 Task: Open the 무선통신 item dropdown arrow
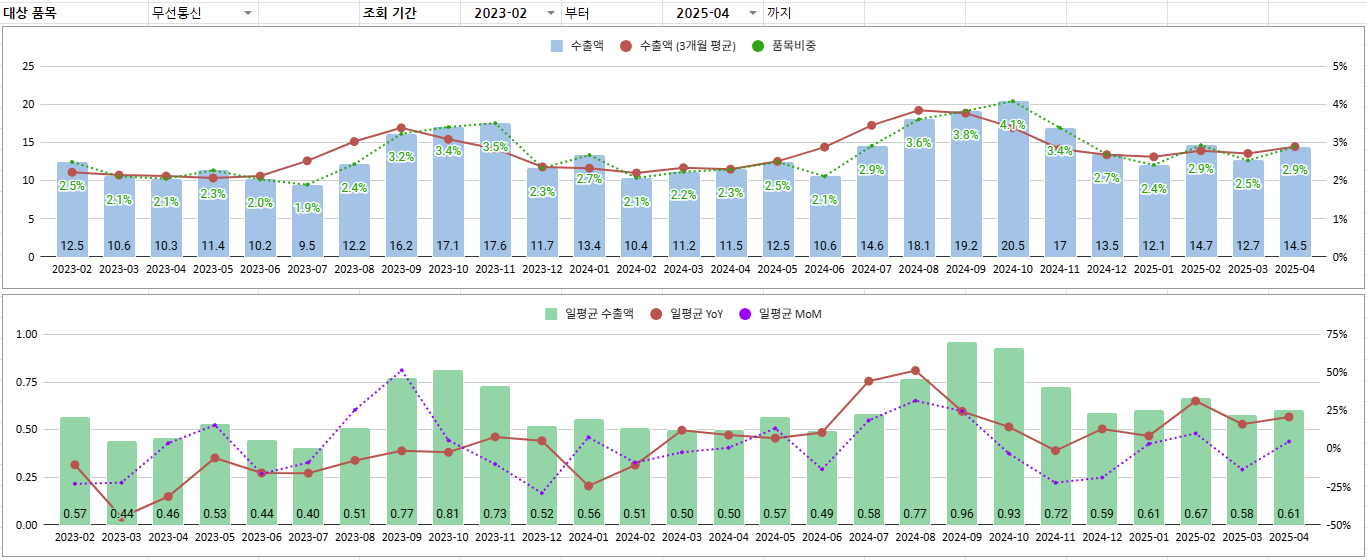coord(247,13)
